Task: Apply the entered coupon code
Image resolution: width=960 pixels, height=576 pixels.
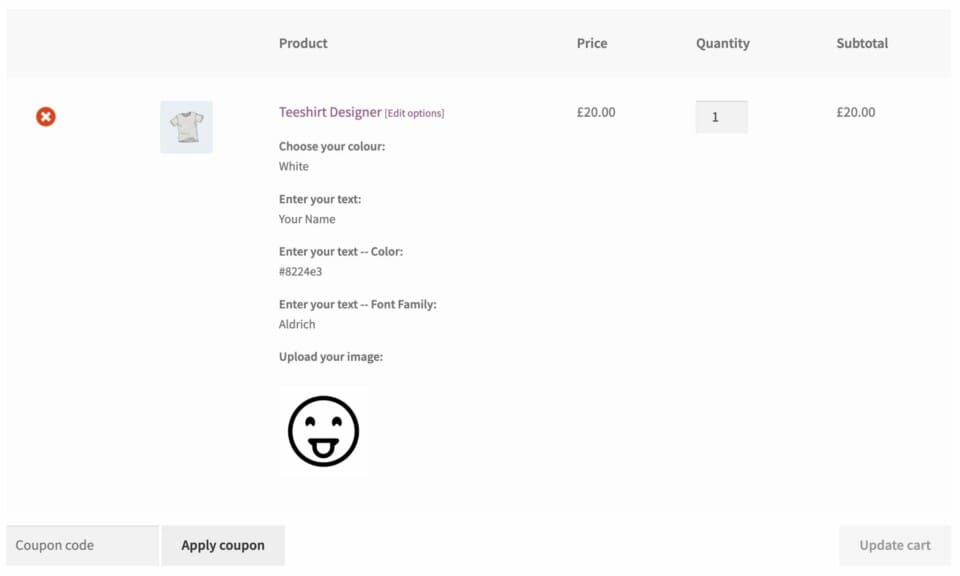Action: point(223,545)
